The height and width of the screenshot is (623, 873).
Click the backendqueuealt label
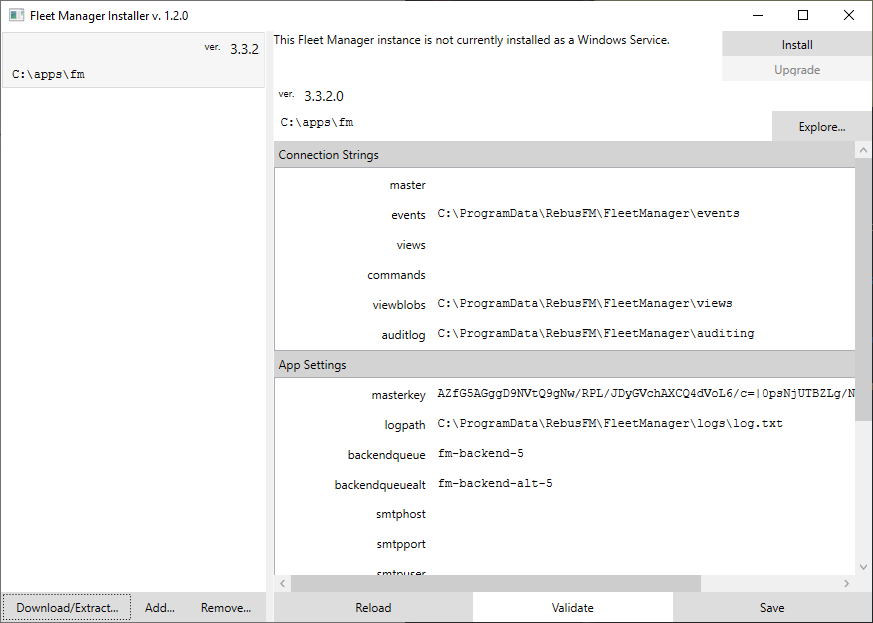[x=380, y=485]
